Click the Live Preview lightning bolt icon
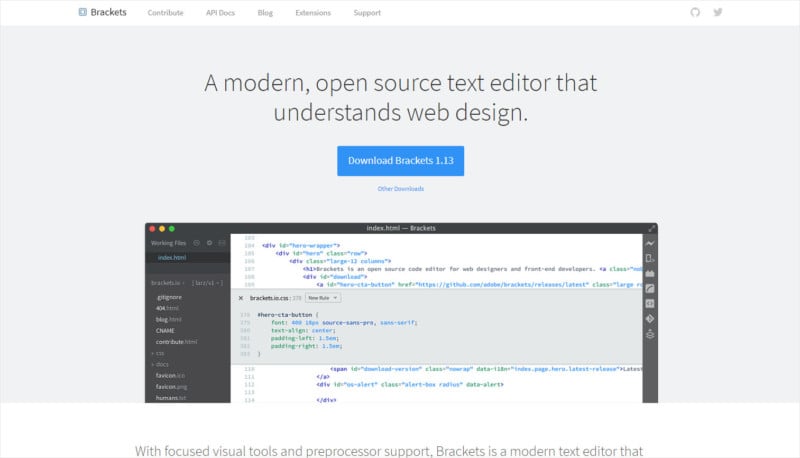The width and height of the screenshot is (800, 458). (x=650, y=243)
